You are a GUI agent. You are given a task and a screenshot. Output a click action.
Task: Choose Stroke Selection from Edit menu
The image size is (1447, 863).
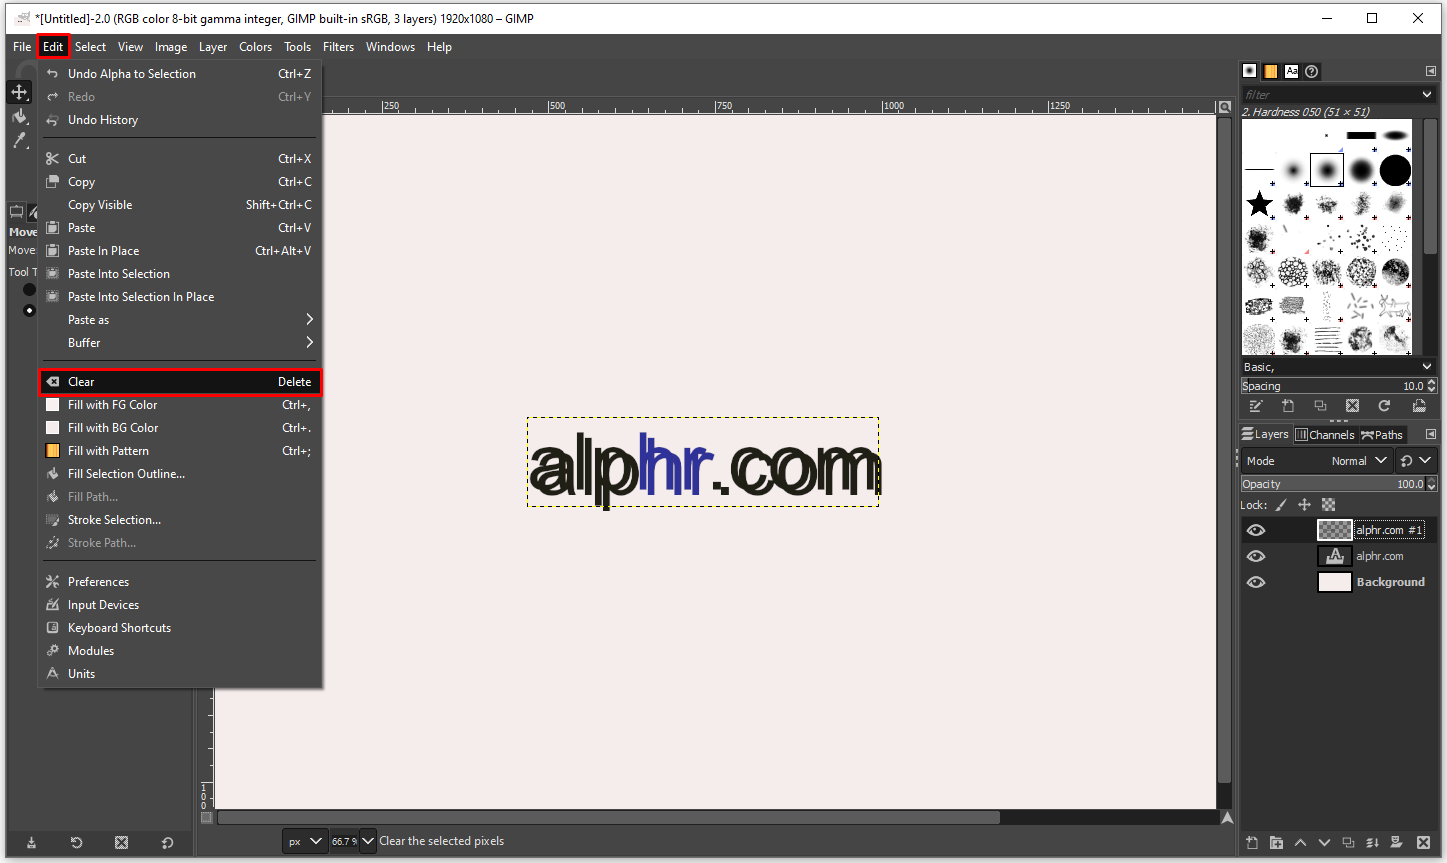180,520
